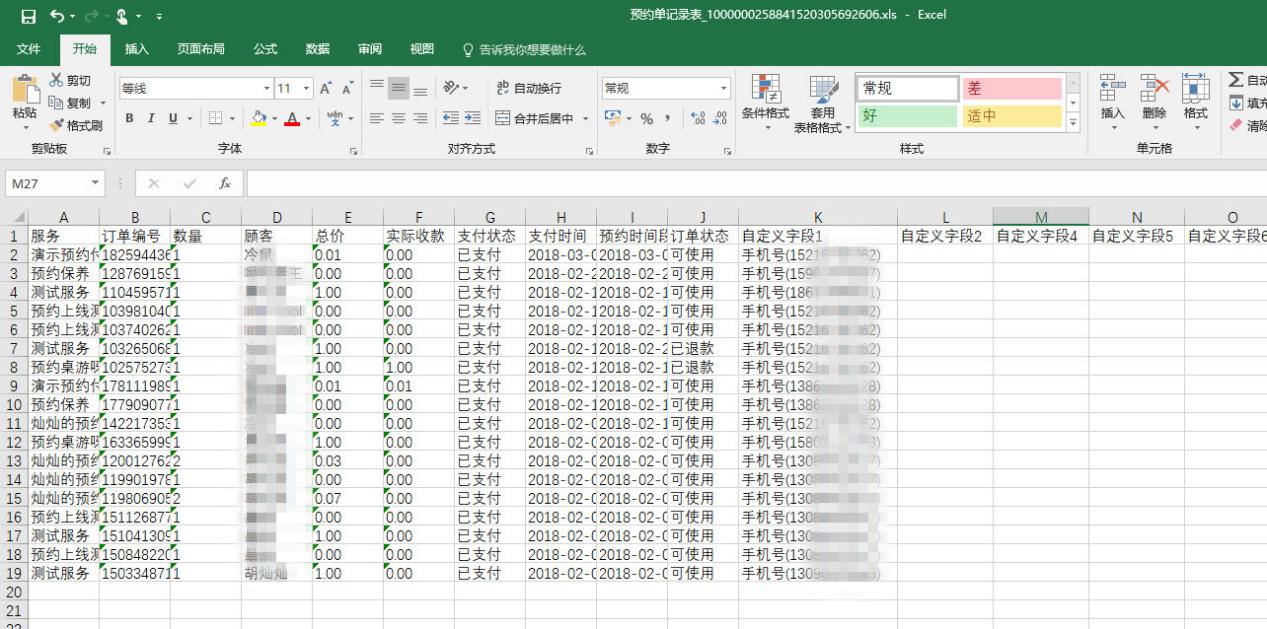1267x629 pixels.
Task: Click the Increase Indent icon
Action: (x=472, y=119)
